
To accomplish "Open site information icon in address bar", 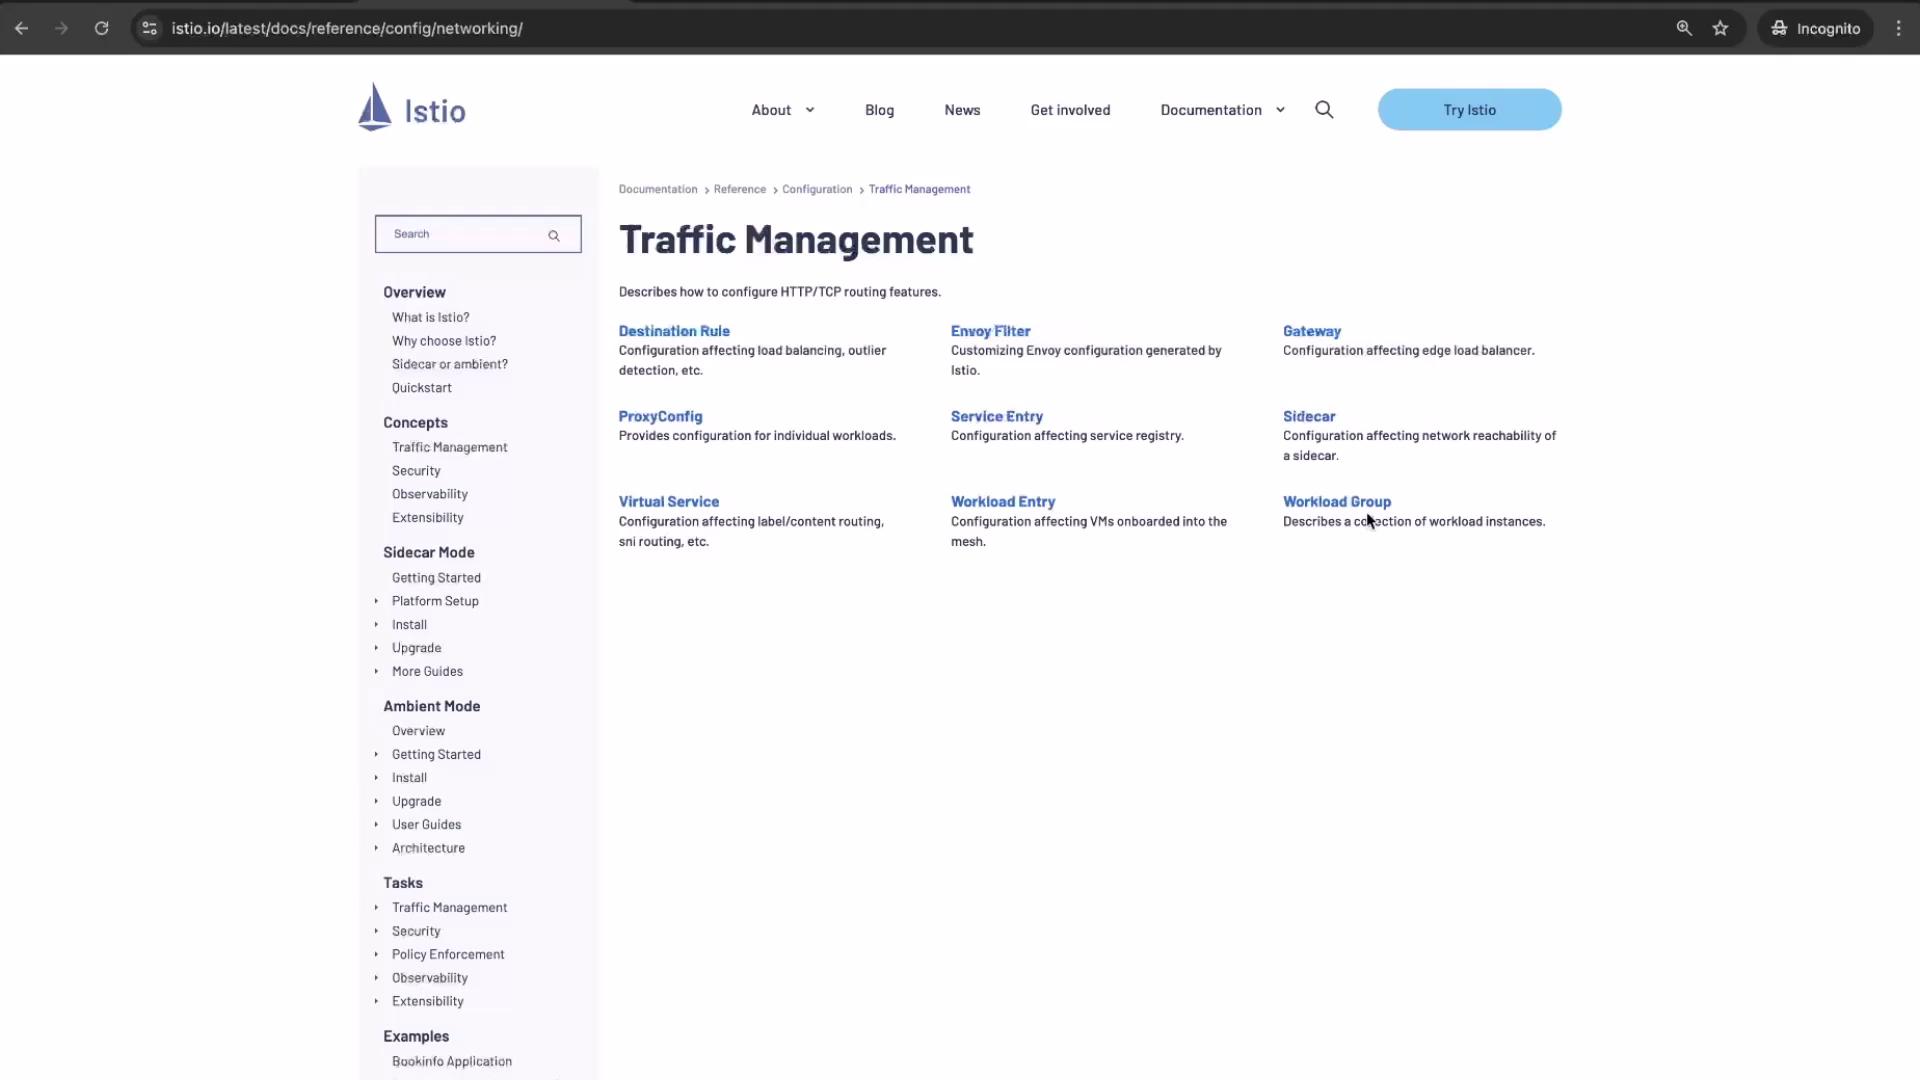I will point(149,28).
